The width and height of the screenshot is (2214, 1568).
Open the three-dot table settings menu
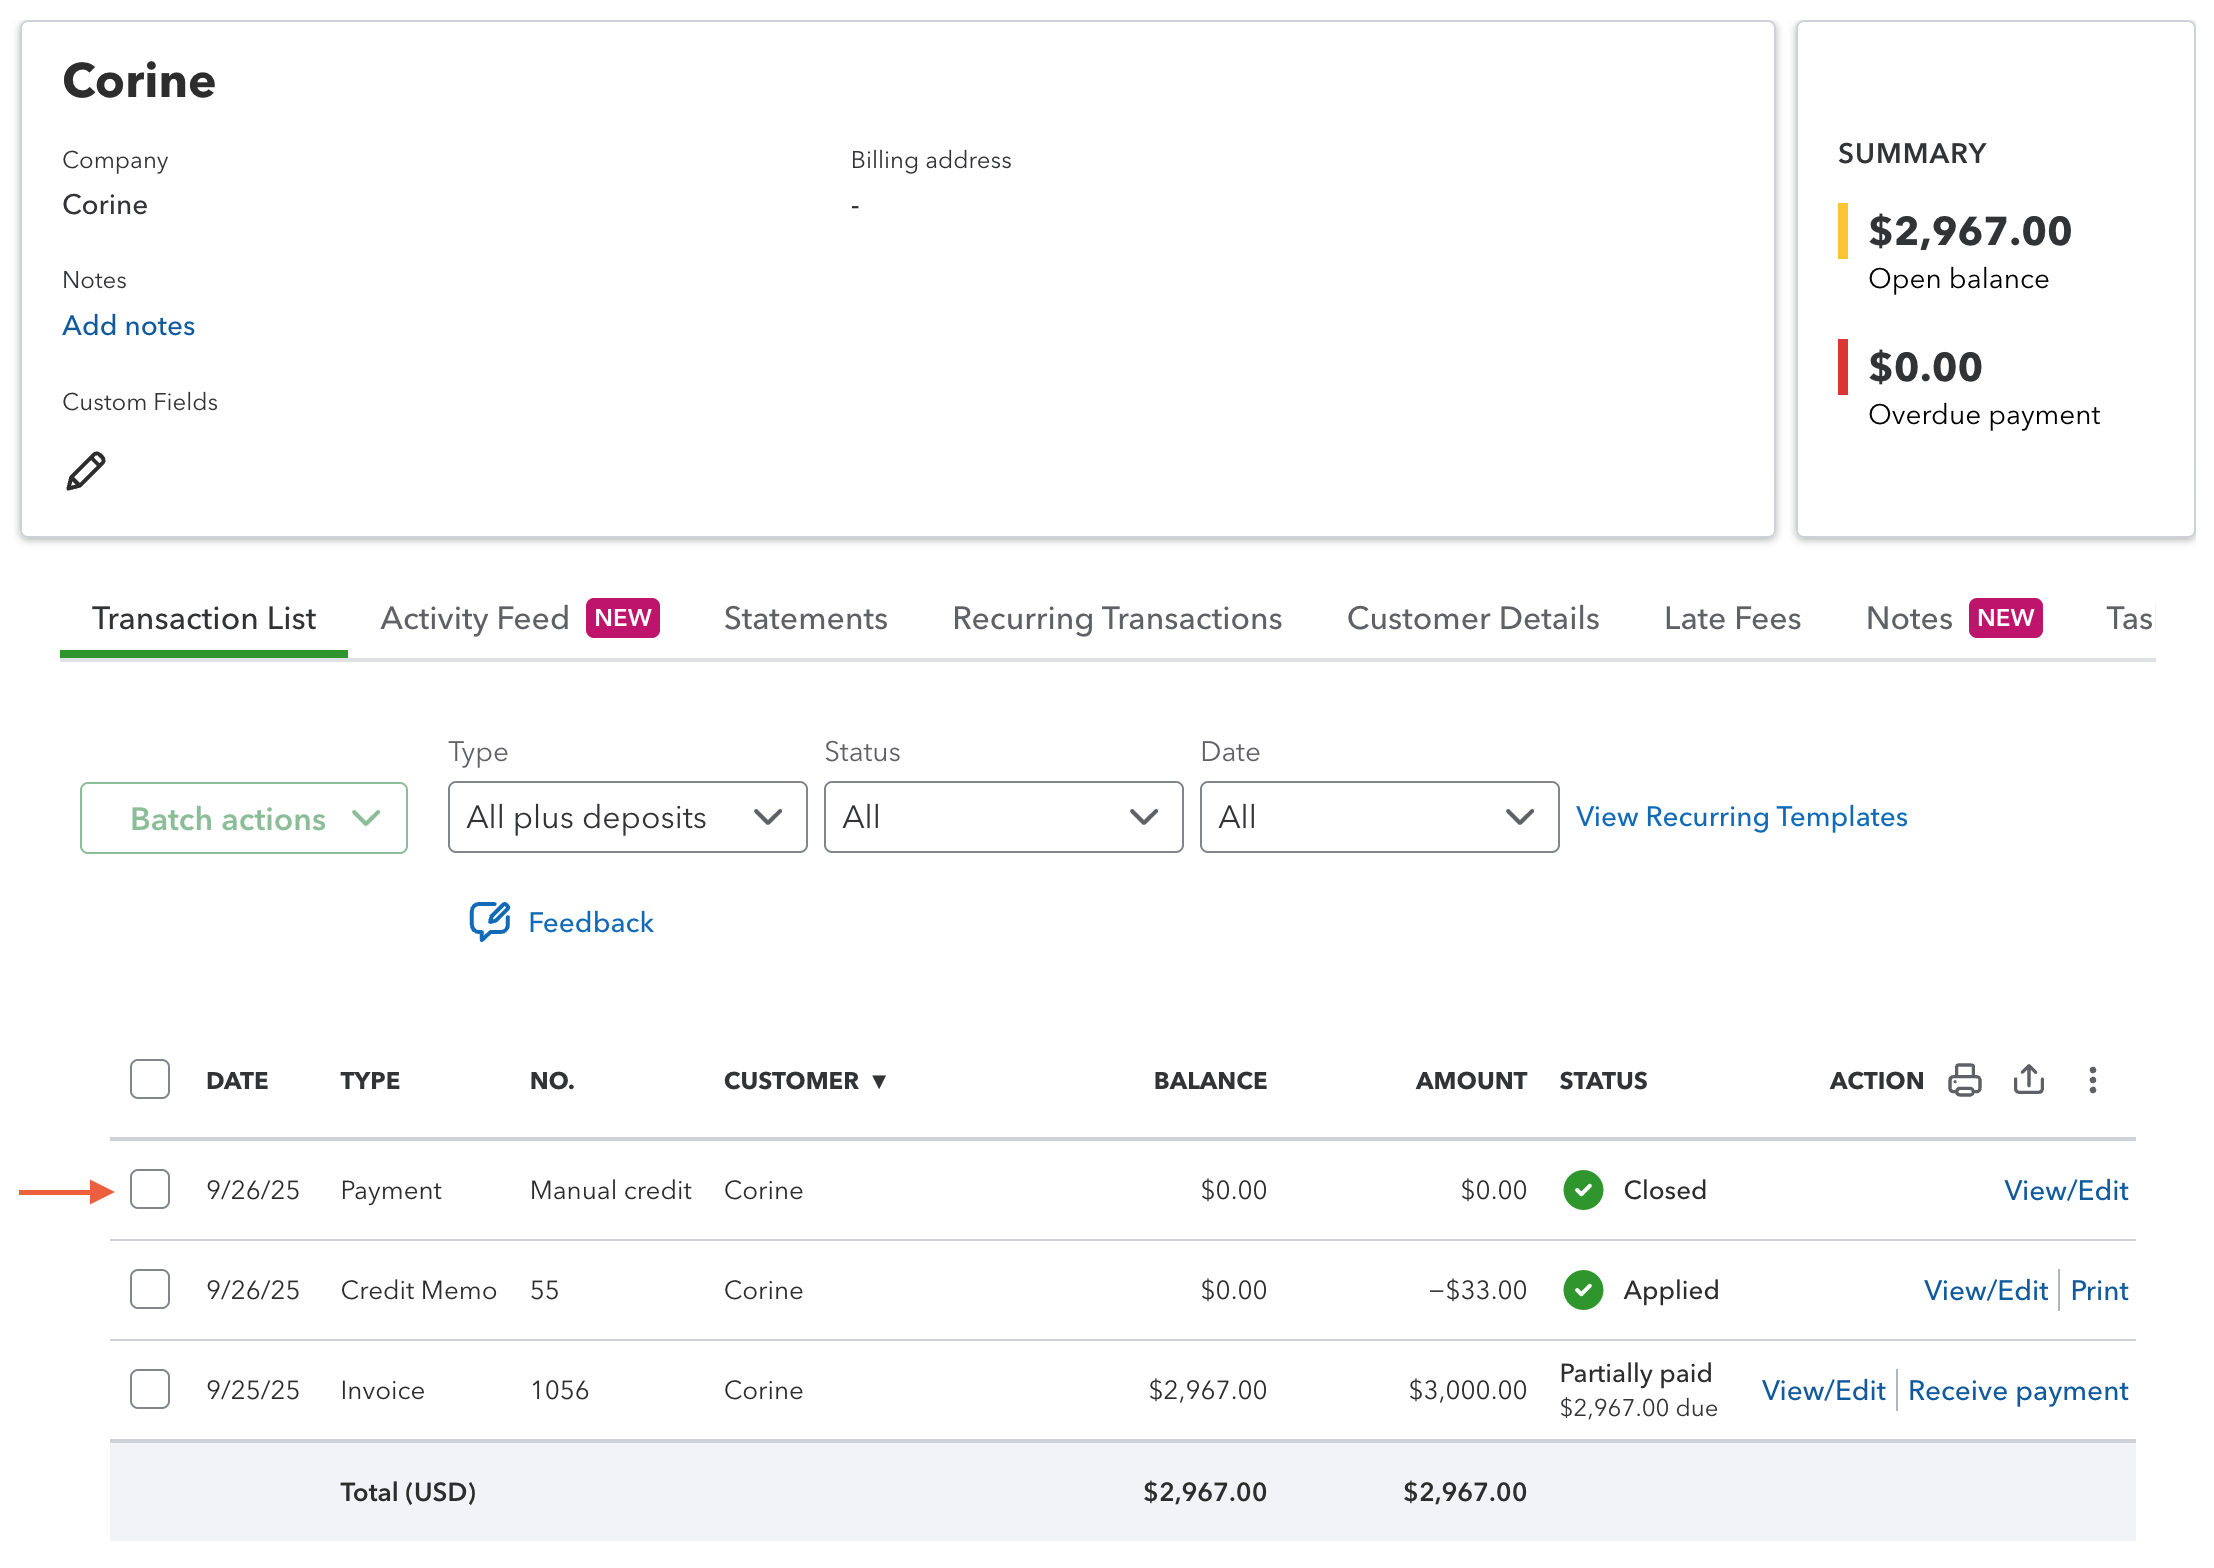tap(2092, 1080)
